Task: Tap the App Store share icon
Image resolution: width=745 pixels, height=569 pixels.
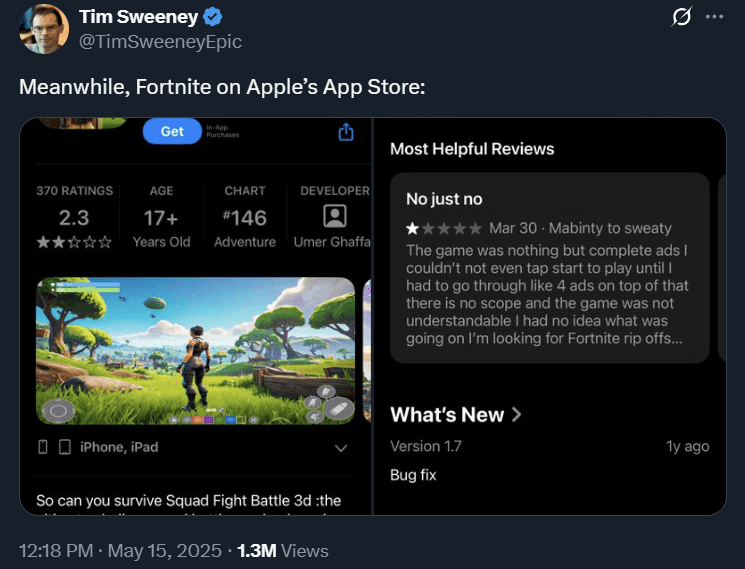Action: (346, 132)
